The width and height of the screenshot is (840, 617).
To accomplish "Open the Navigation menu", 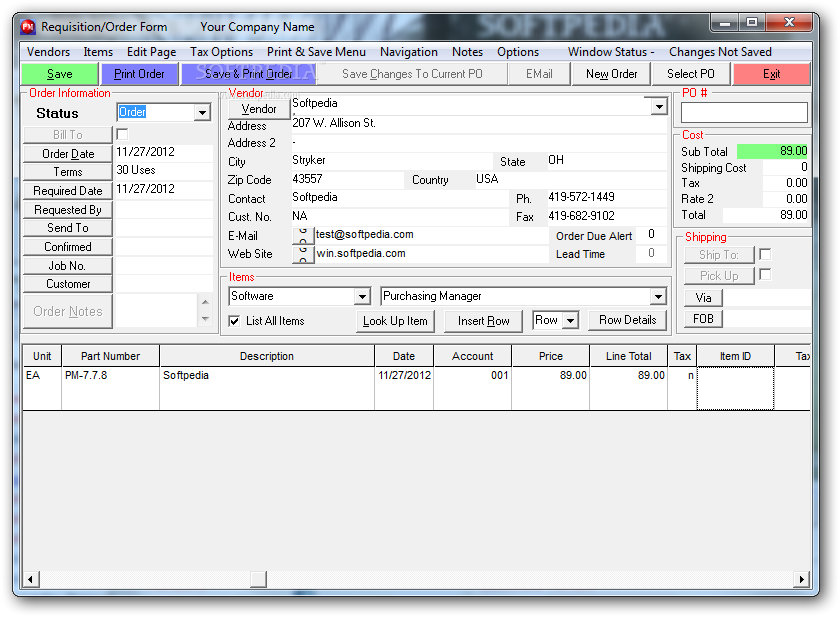I will tap(409, 52).
